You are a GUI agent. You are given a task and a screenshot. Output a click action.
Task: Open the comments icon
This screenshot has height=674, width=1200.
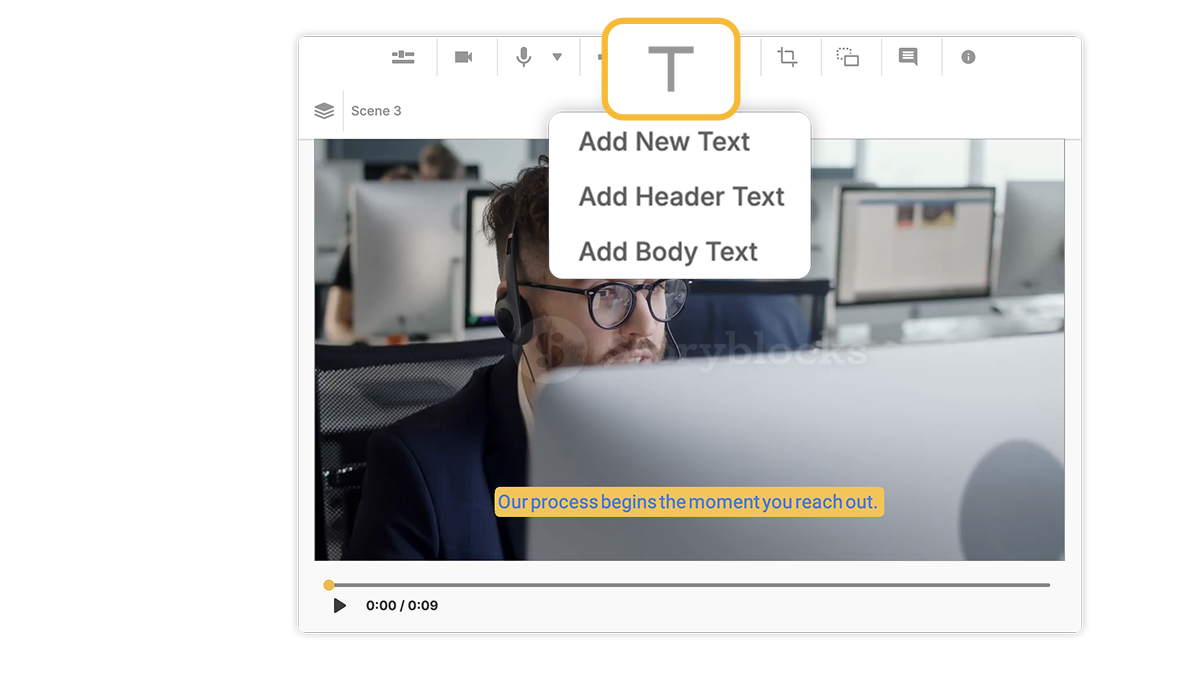click(x=909, y=57)
